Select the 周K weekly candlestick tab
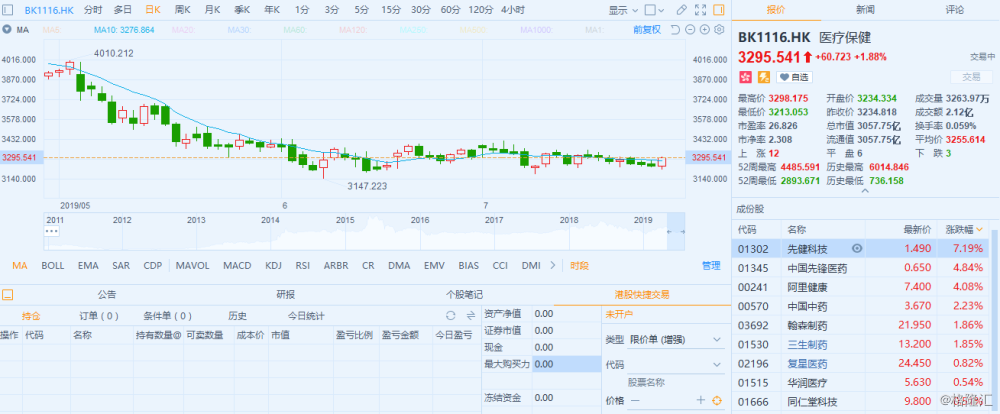The height and width of the screenshot is (414, 1000). (x=182, y=9)
